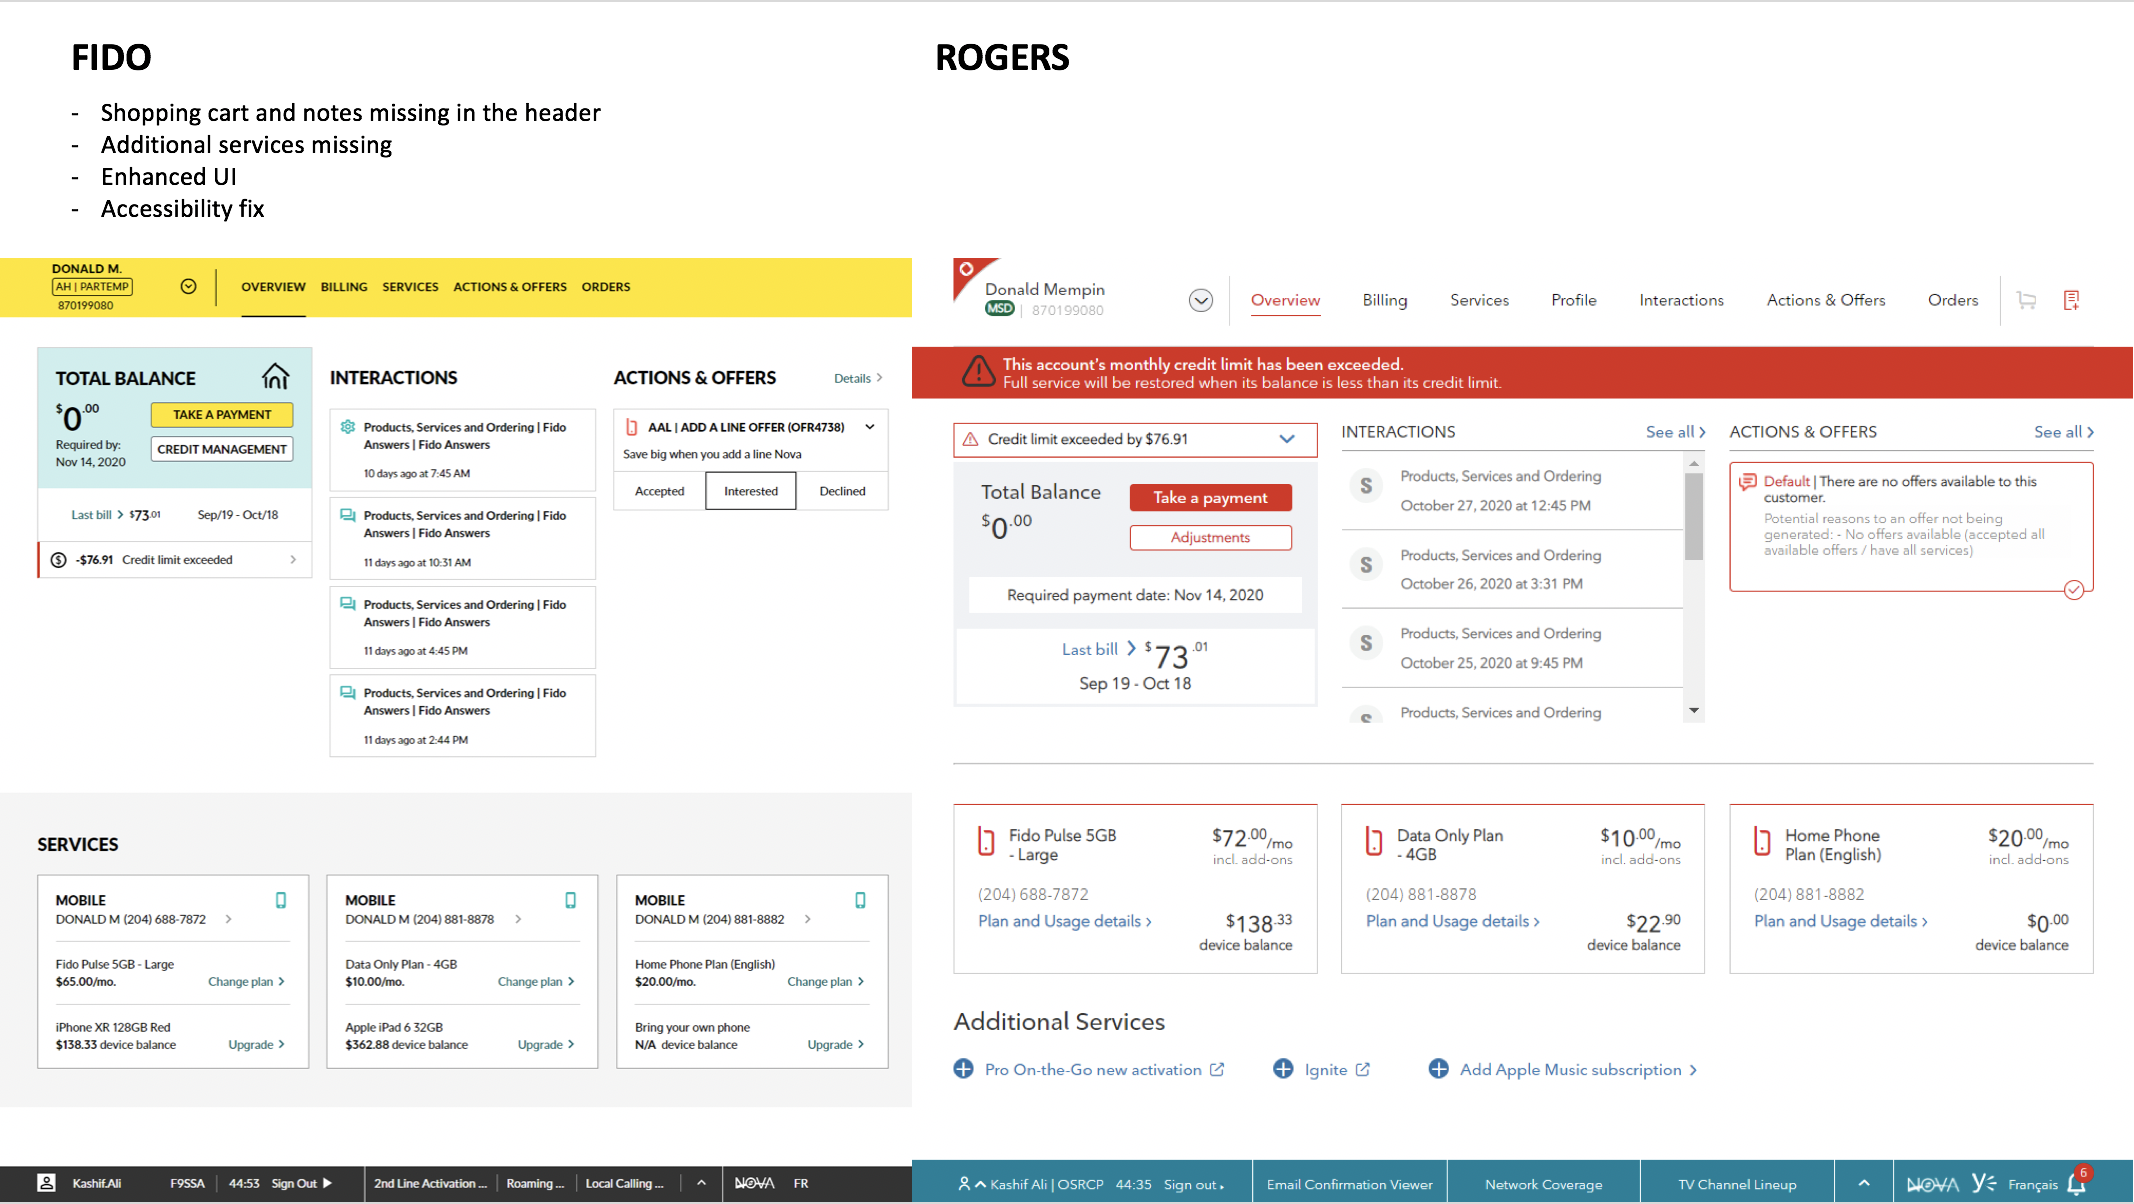The height and width of the screenshot is (1204, 2134).
Task: Click the phone icon on AAL Add a Line offer
Action: tap(632, 427)
